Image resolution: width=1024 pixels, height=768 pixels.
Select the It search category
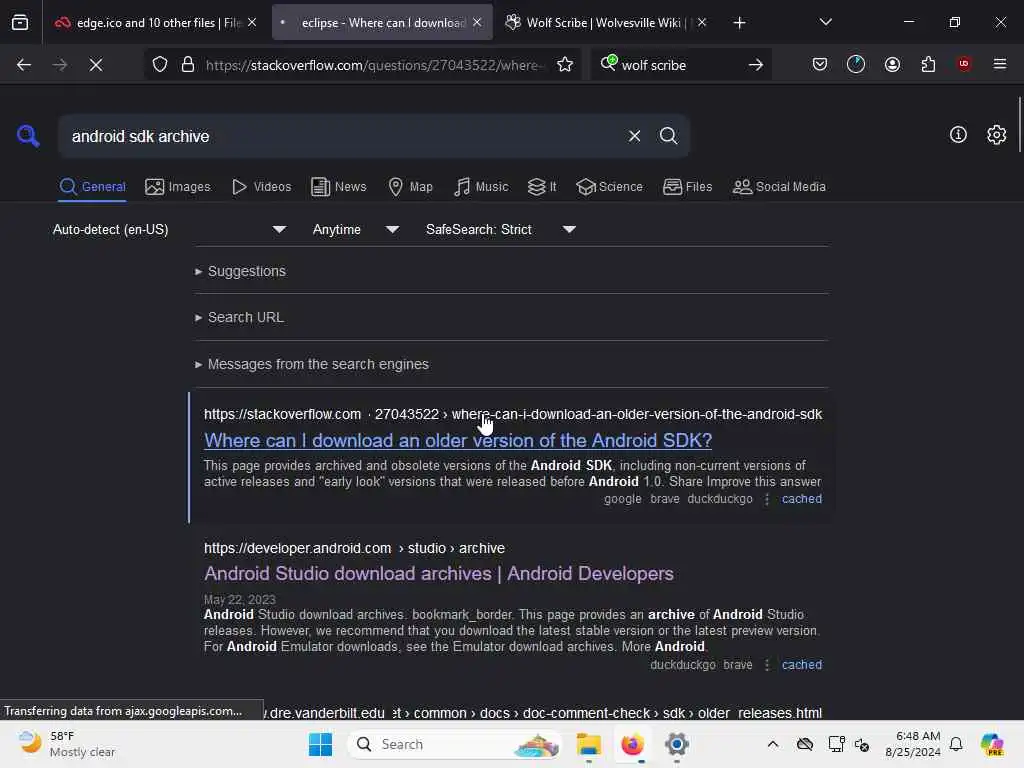(542, 187)
